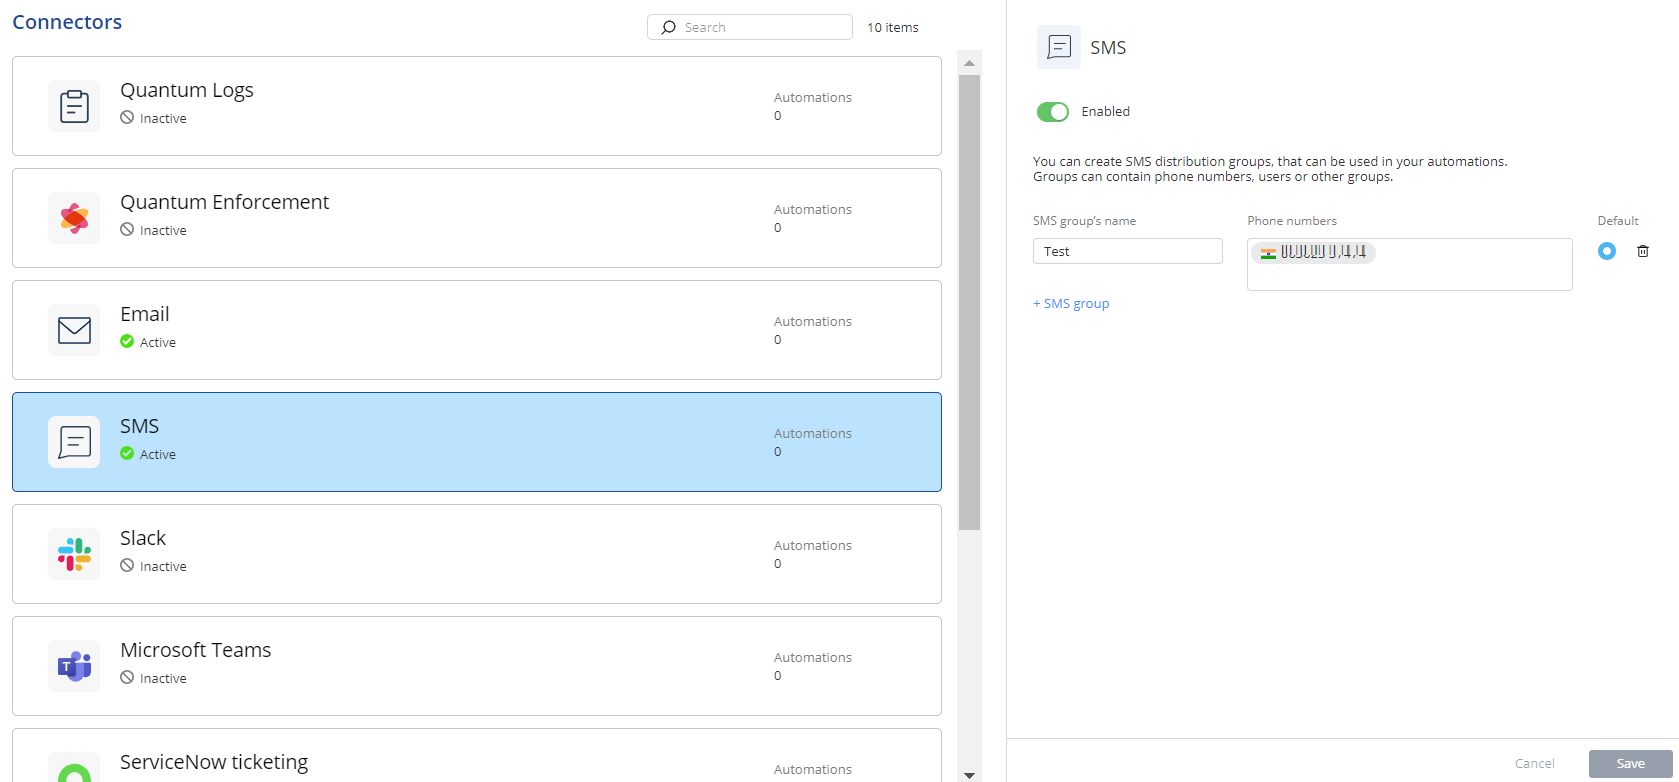This screenshot has width=1679, height=782.
Task: Click the scrollbar down arrow in the connectors list
Action: coord(969,775)
